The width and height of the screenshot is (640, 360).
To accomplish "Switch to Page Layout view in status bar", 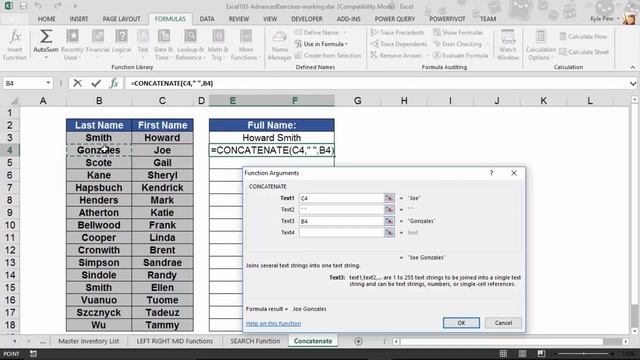I will (x=522, y=353).
